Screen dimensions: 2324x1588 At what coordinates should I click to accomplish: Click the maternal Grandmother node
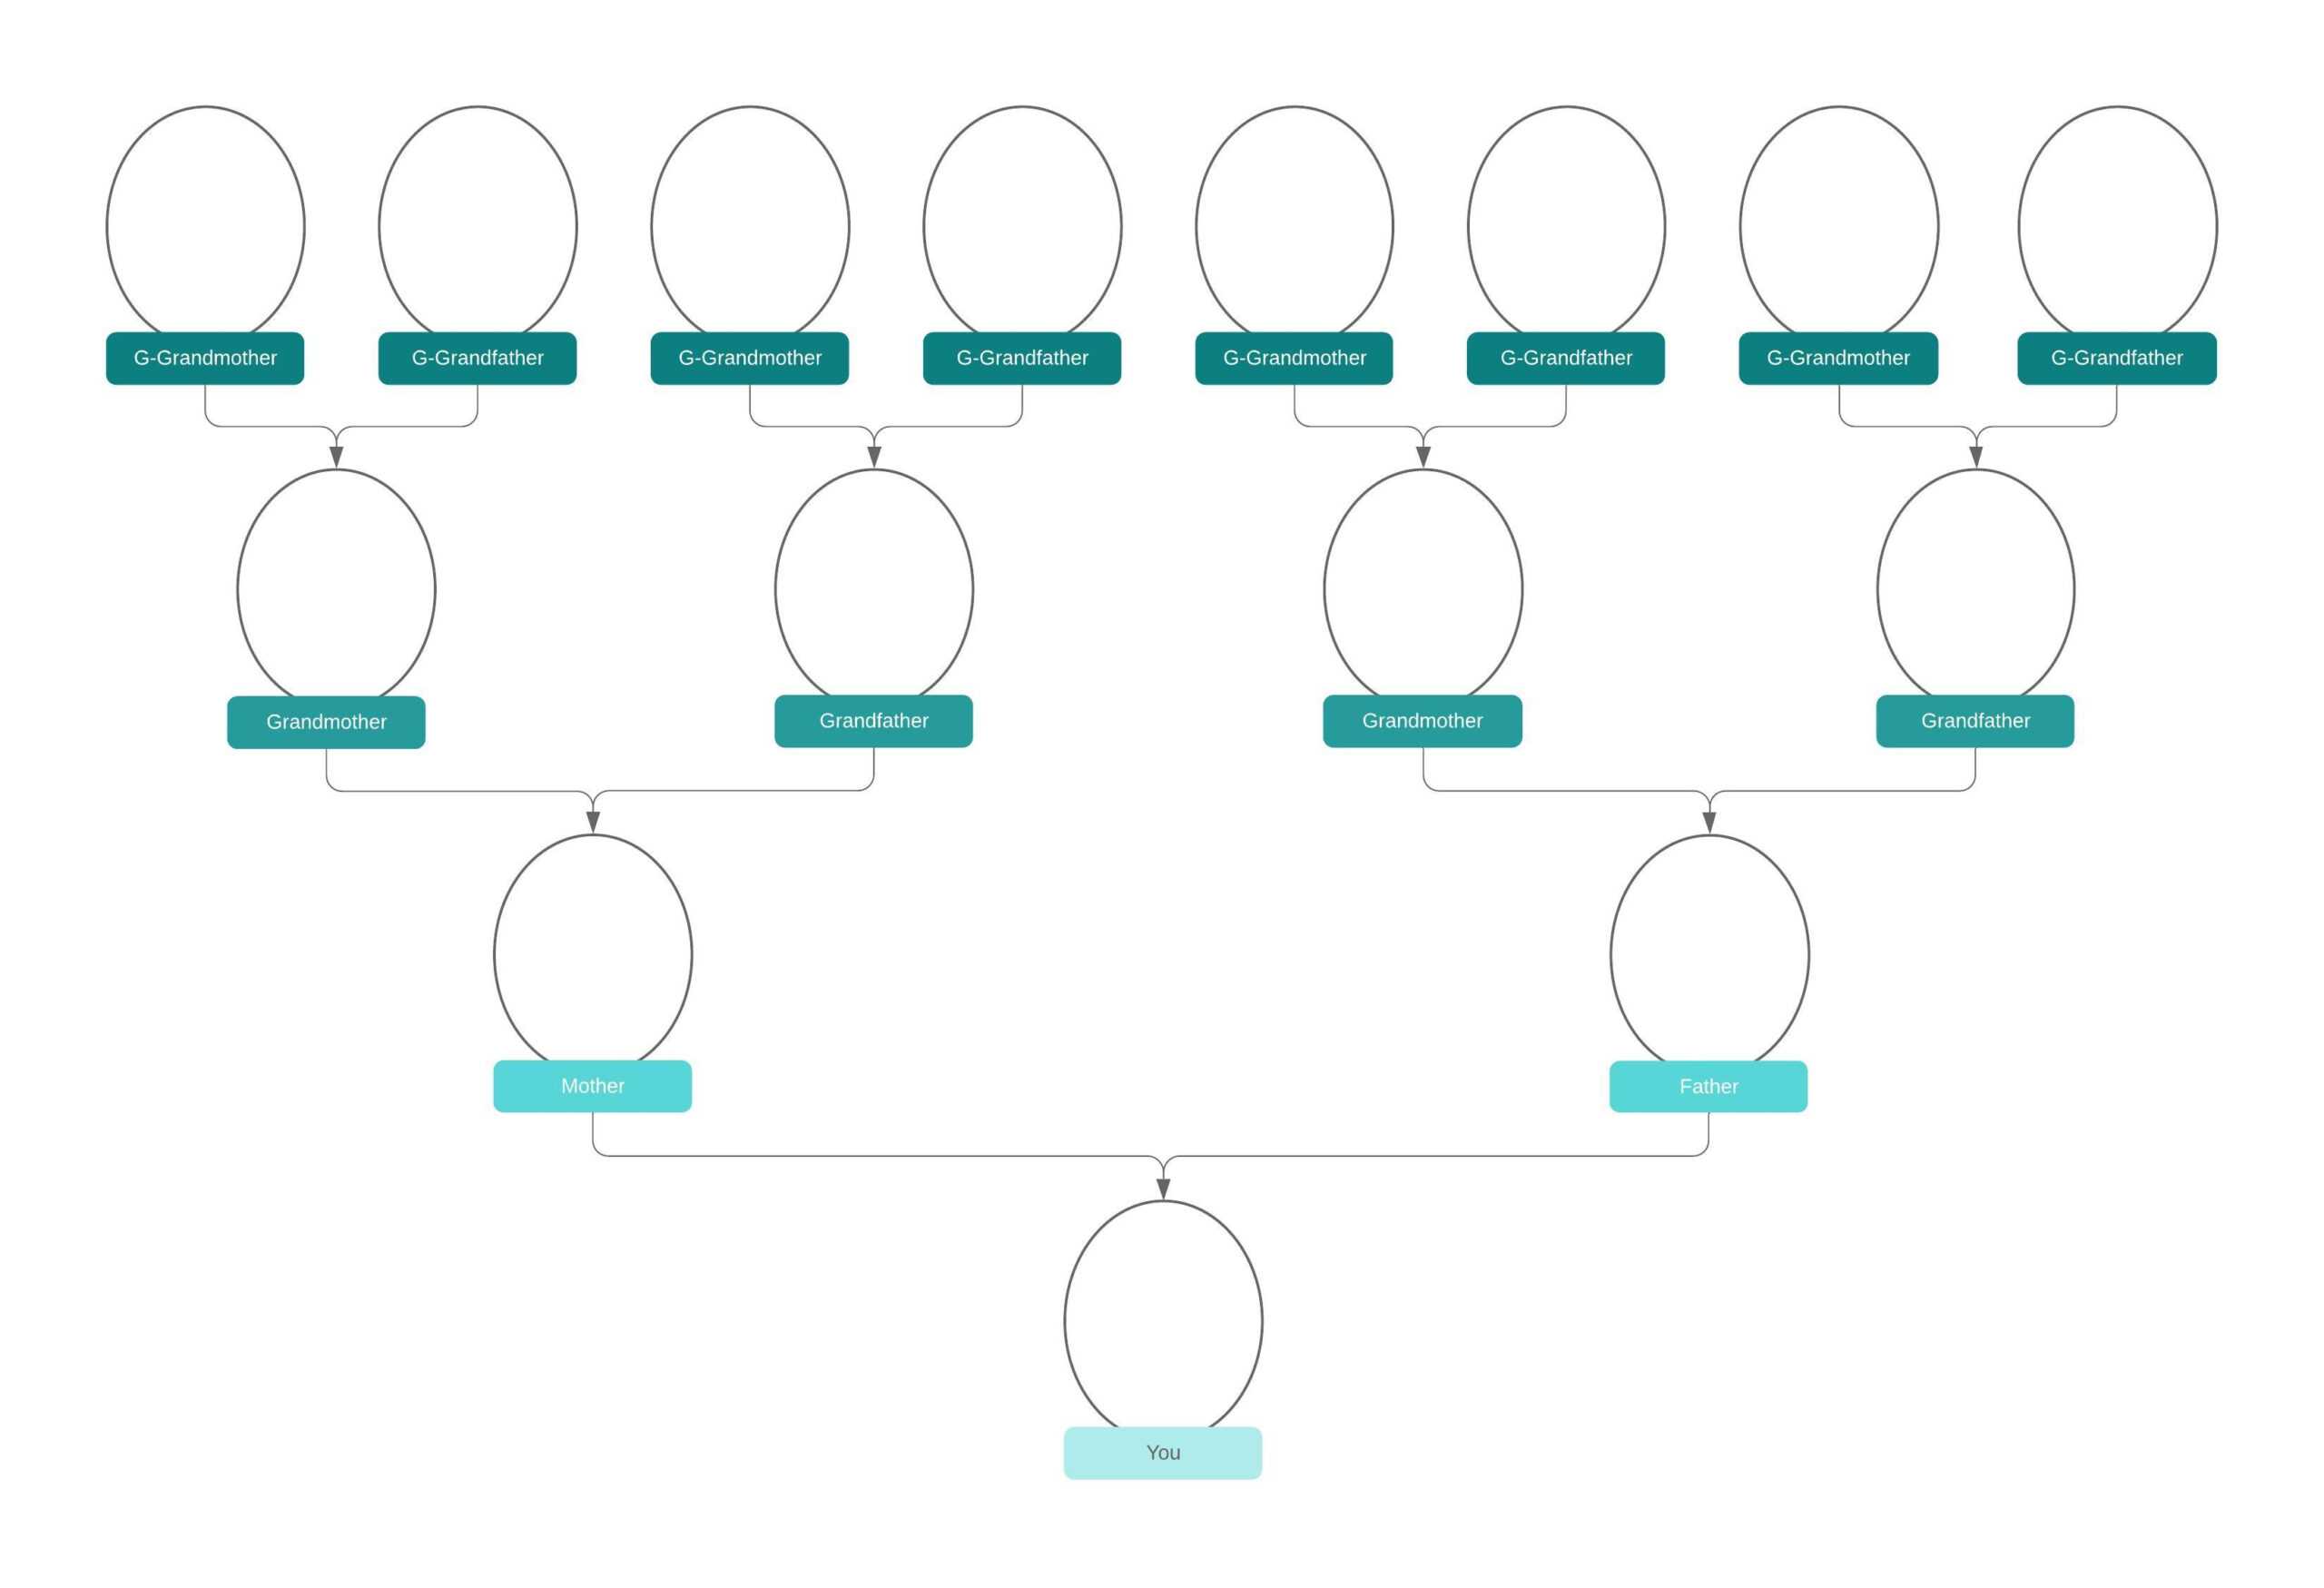(x=327, y=719)
